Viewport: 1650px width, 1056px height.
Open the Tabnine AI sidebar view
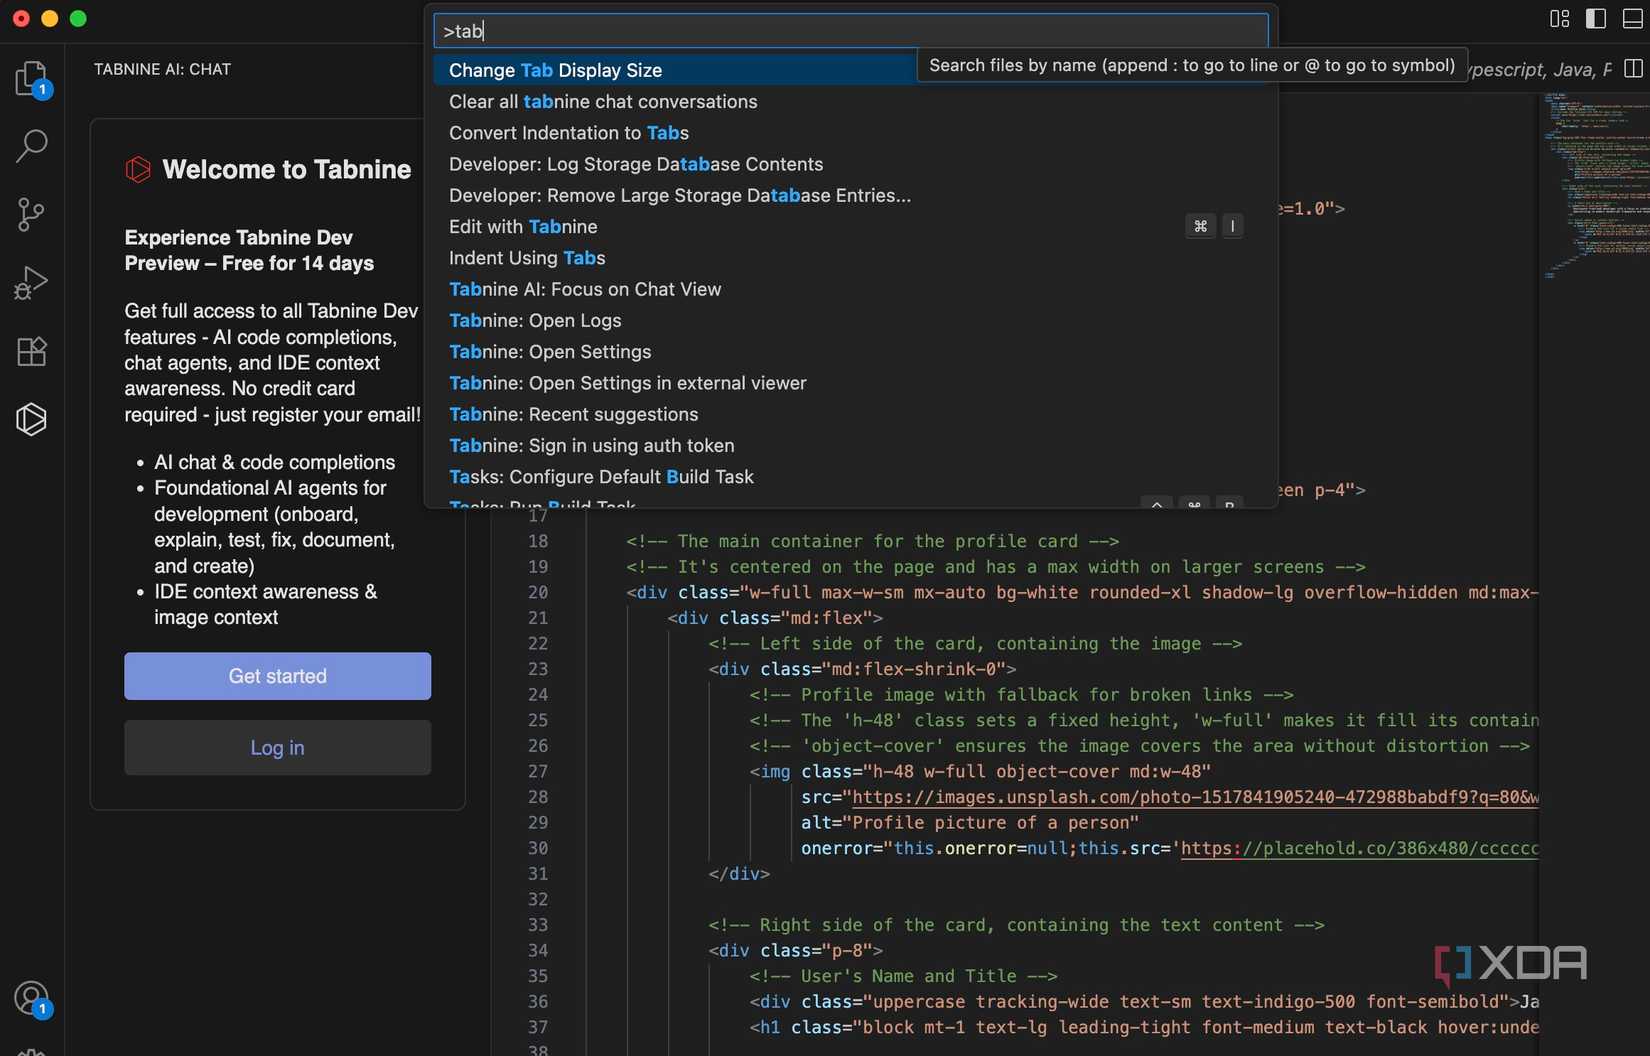(31, 419)
